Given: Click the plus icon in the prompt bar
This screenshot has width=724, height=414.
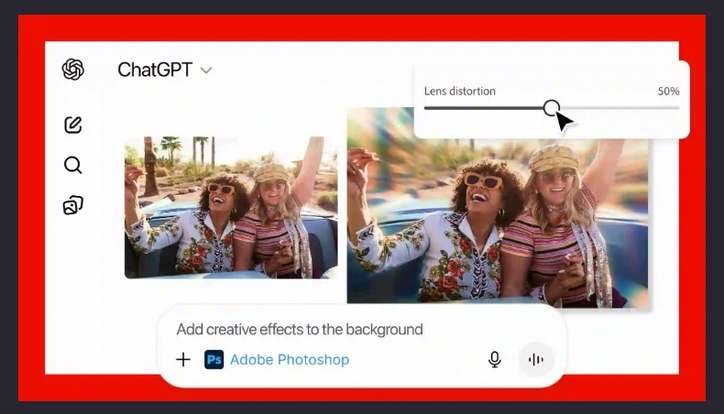Looking at the screenshot, I should click(183, 360).
